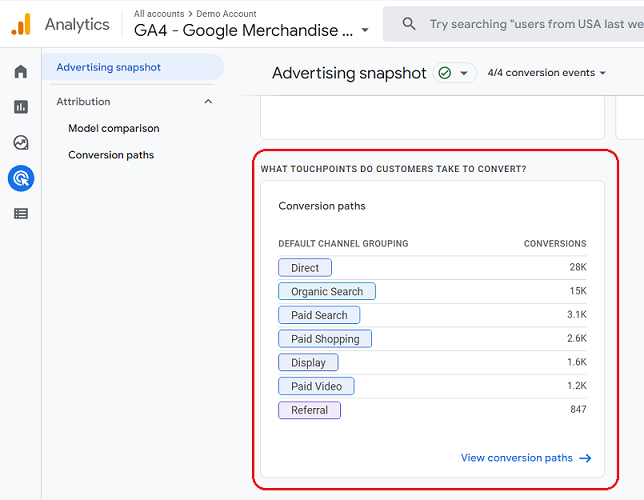Click the 1.2K conversions value
This screenshot has width=644, height=500.
pos(577,386)
